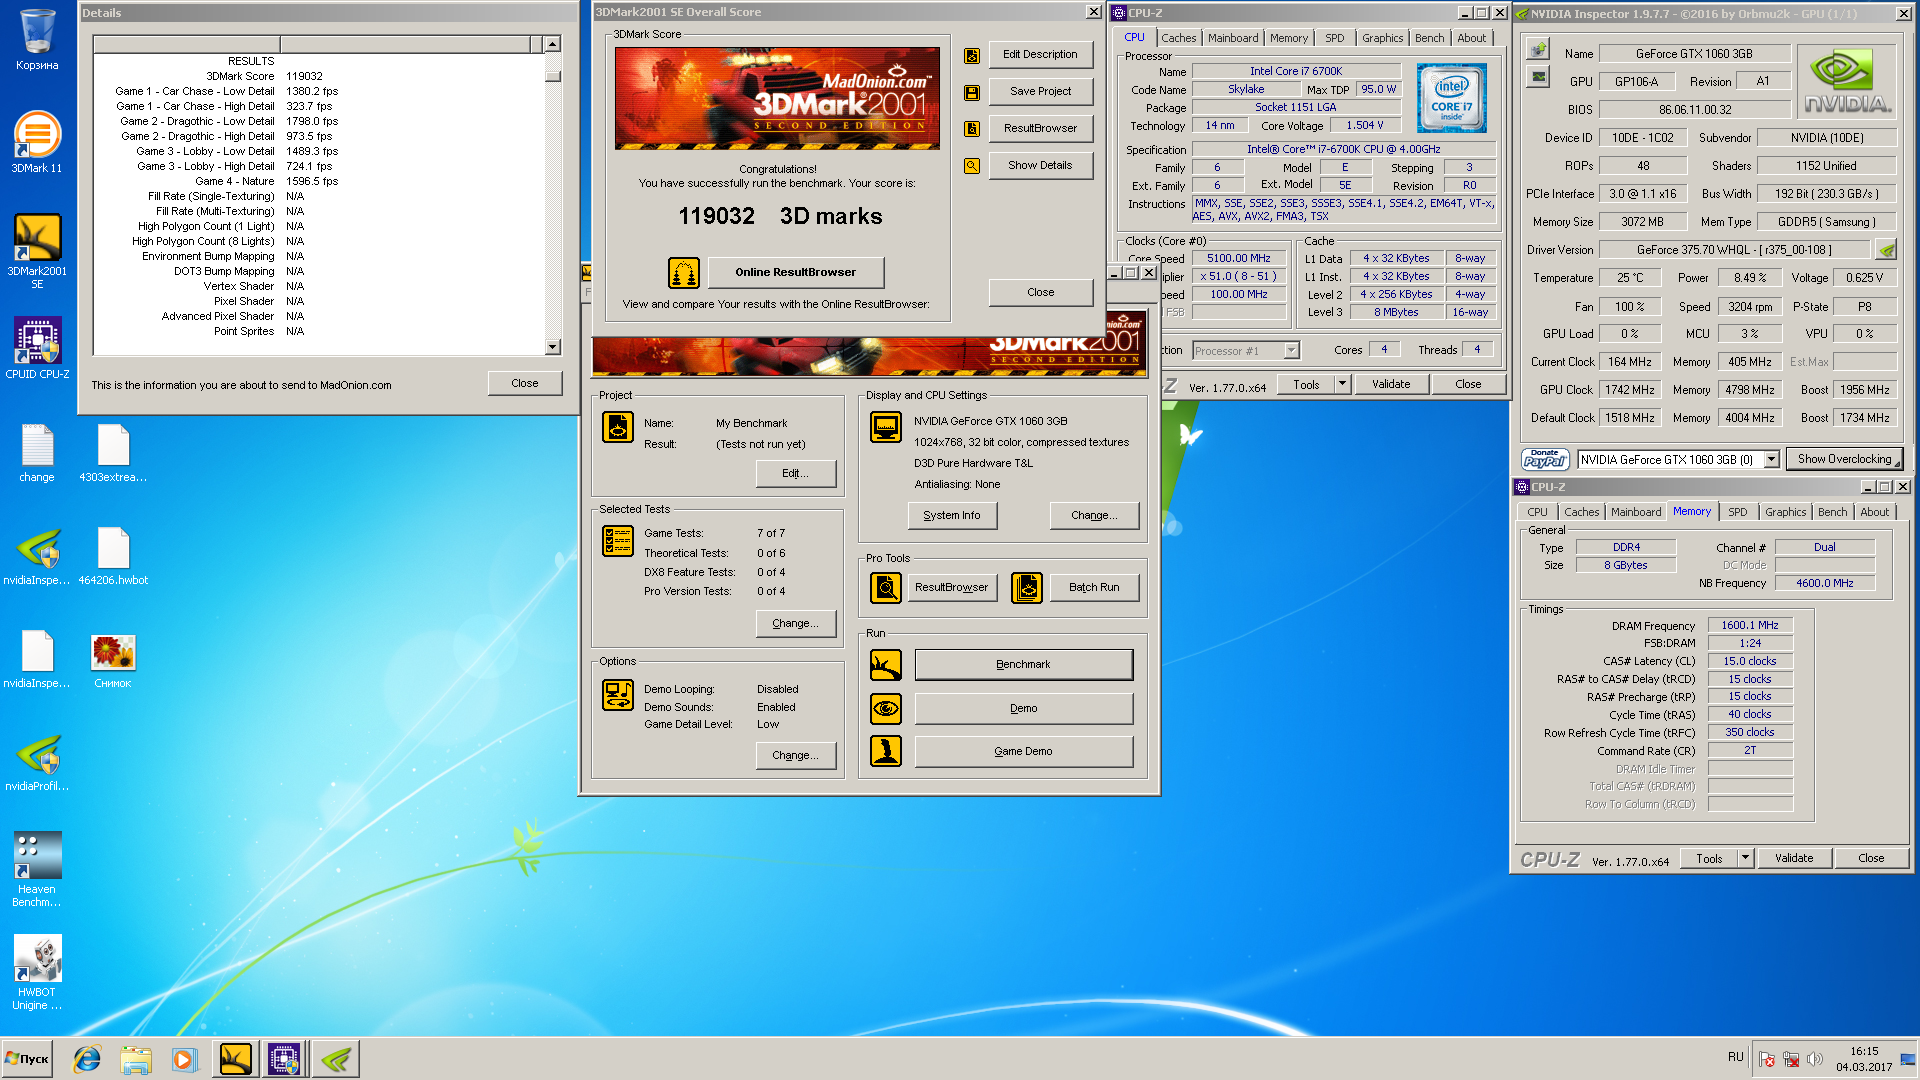Click the sensor monitoring icon in NVIDIA Inspector

pyautogui.click(x=1539, y=76)
